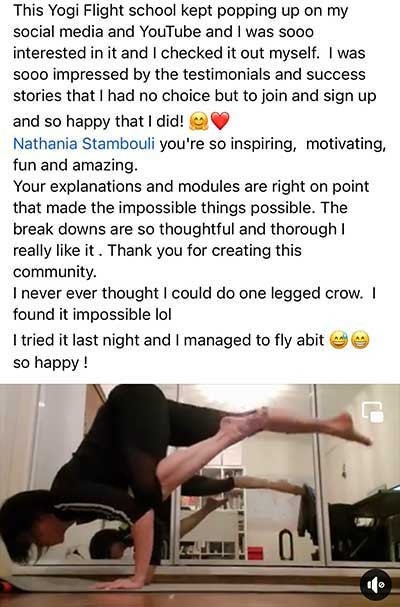Click the red box in the video background
Viewport: 400px width, 607px height.
(255, 553)
